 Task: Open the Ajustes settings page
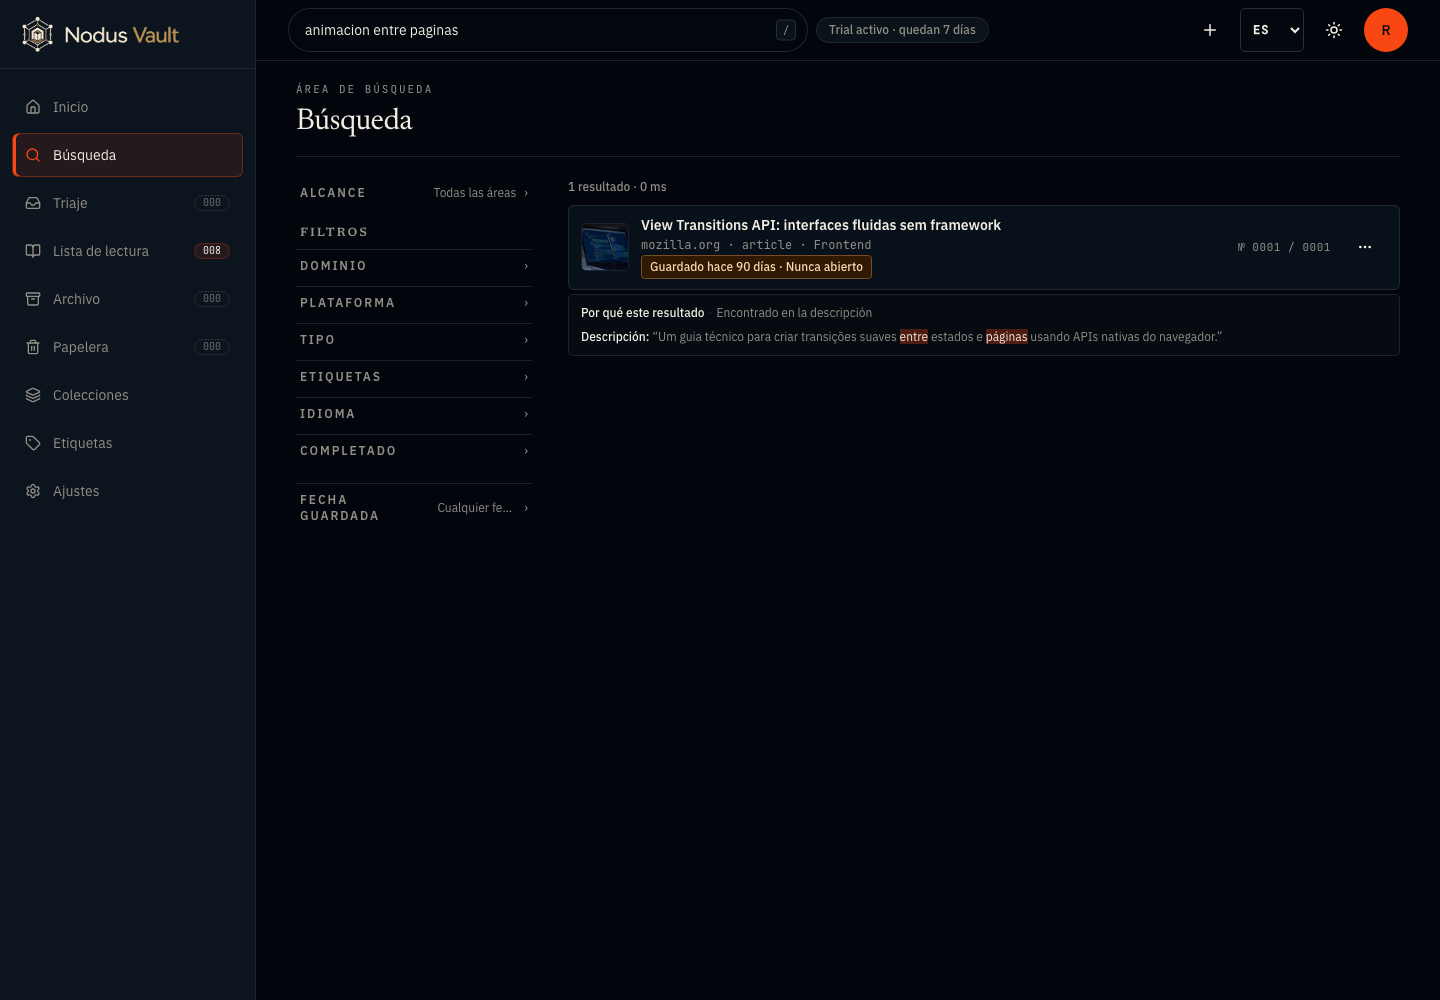128,491
